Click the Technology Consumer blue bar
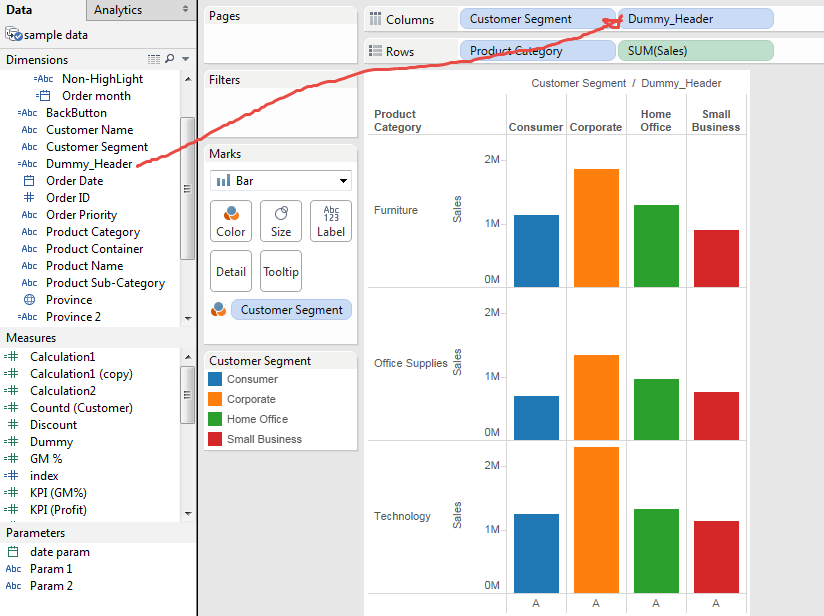Viewport: 824px width, 616px height. [536, 553]
